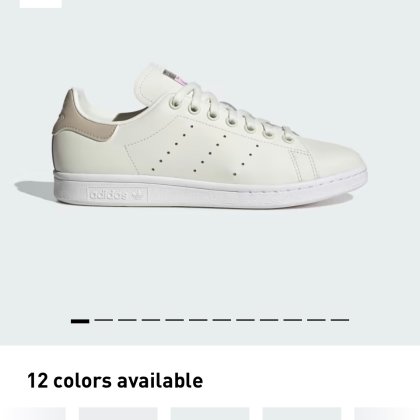The image size is (420, 420).
Task: Jump to the eleventh image indicator dash
Action: (317, 320)
